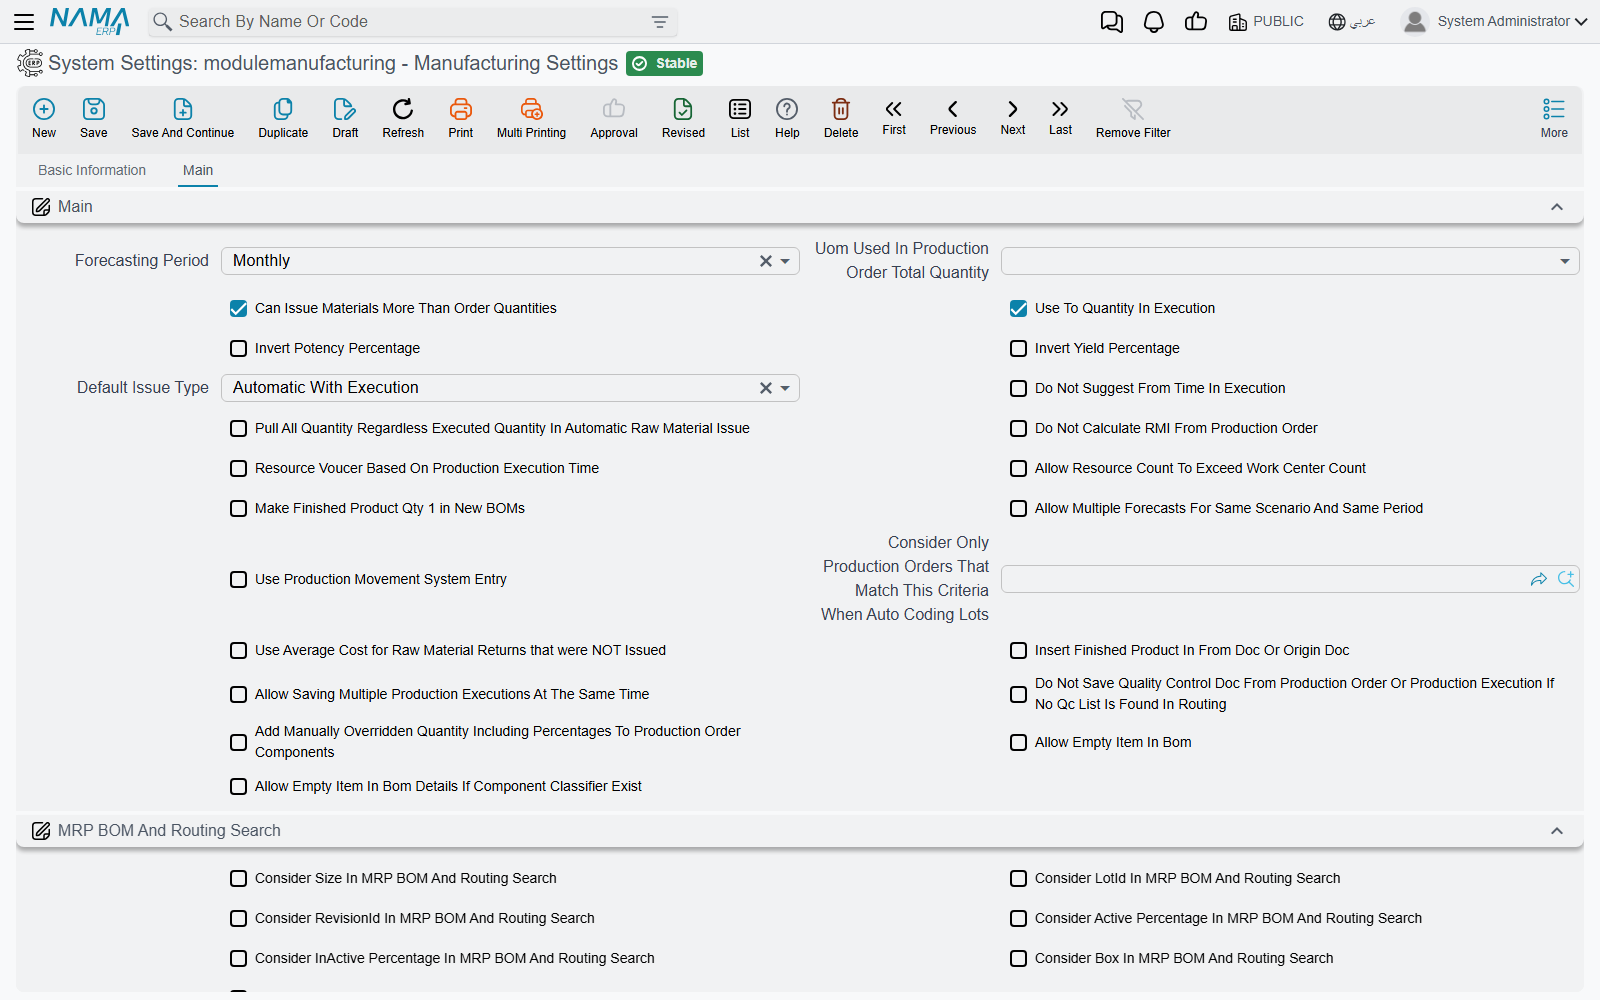Uncheck Use To Quantity In Execution
This screenshot has height=1000, width=1600.
click(x=1018, y=308)
